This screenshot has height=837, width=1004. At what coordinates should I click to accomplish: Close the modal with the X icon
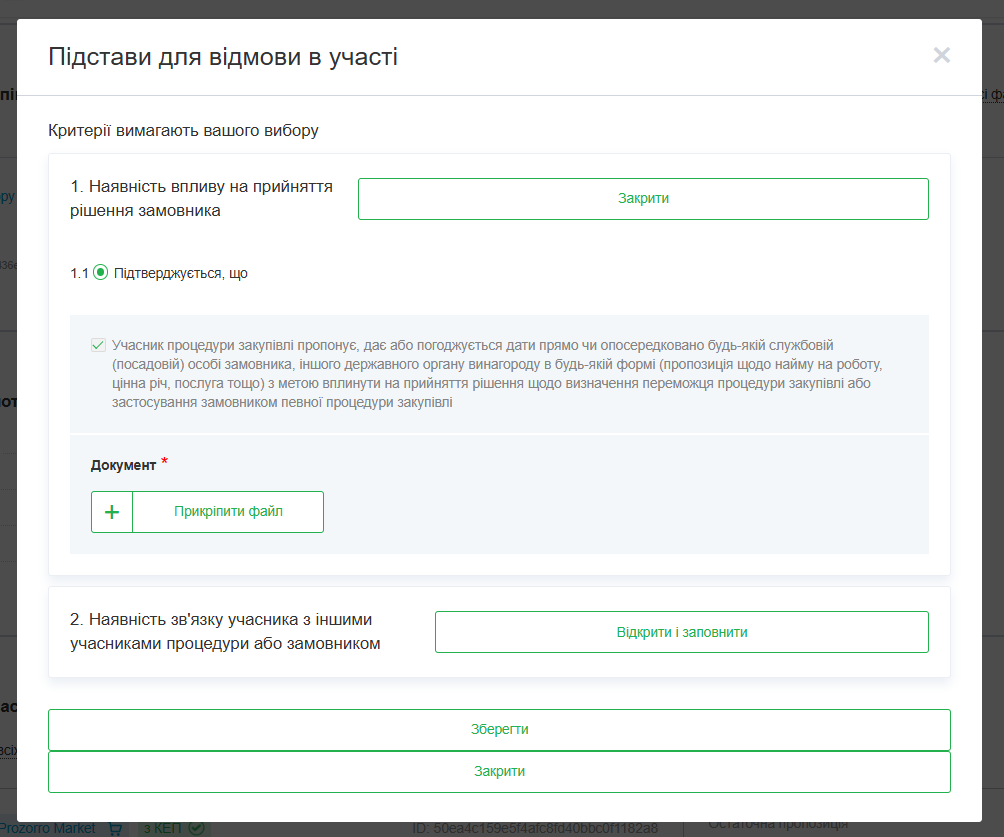click(x=941, y=56)
